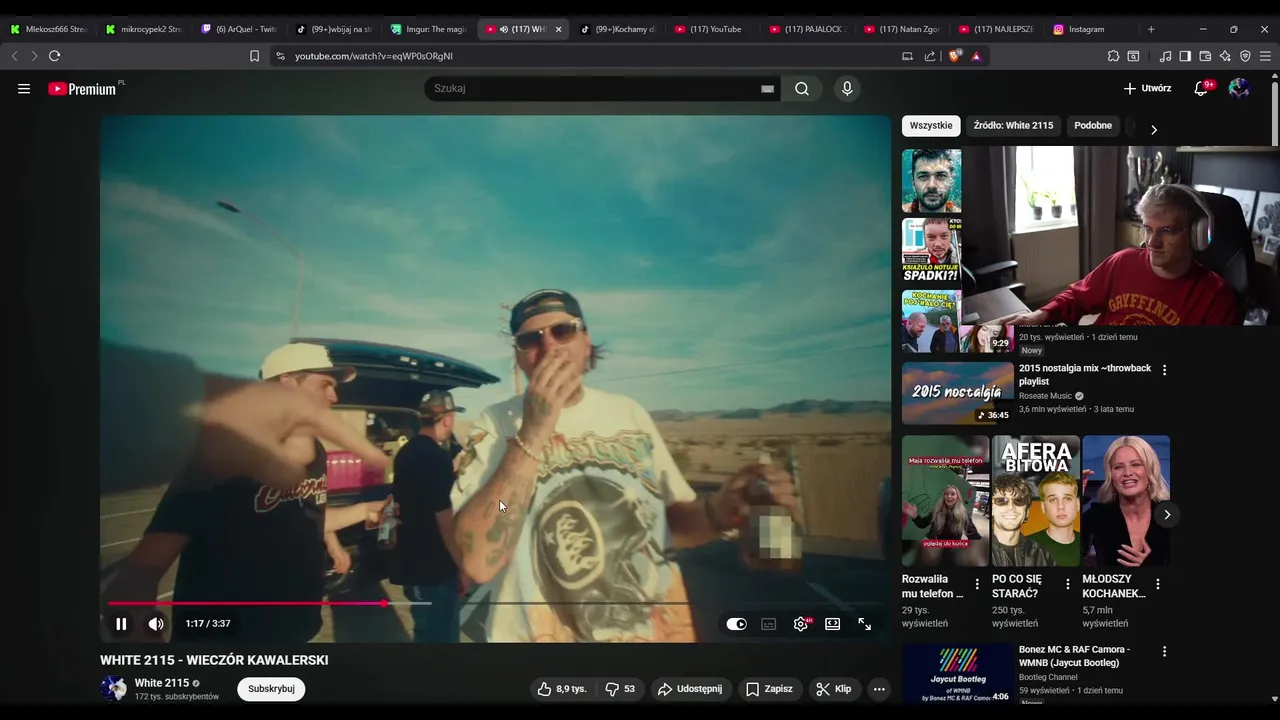This screenshot has width=1280, height=720.
Task: Open browser main menu
Action: [1265, 56]
